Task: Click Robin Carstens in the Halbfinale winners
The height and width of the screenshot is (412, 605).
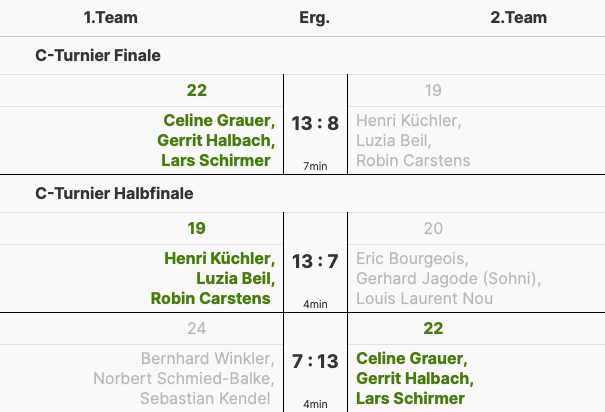Action: [211, 298]
